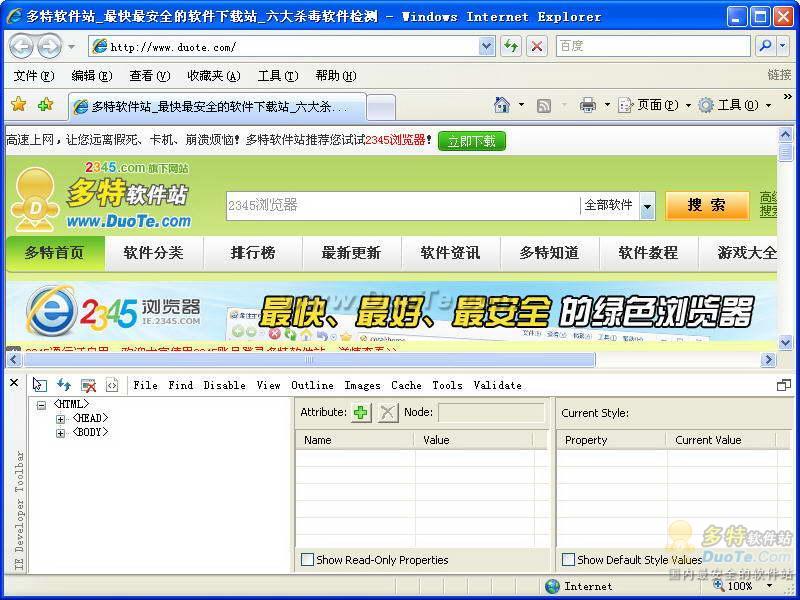Click the refresh icon in developer toolbar
Screen dimensions: 800x600
tap(64, 385)
